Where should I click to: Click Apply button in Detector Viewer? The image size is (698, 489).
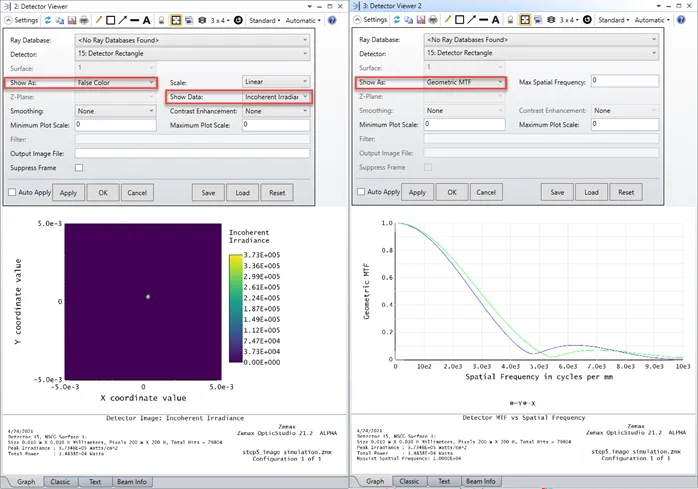pyautogui.click(x=68, y=191)
